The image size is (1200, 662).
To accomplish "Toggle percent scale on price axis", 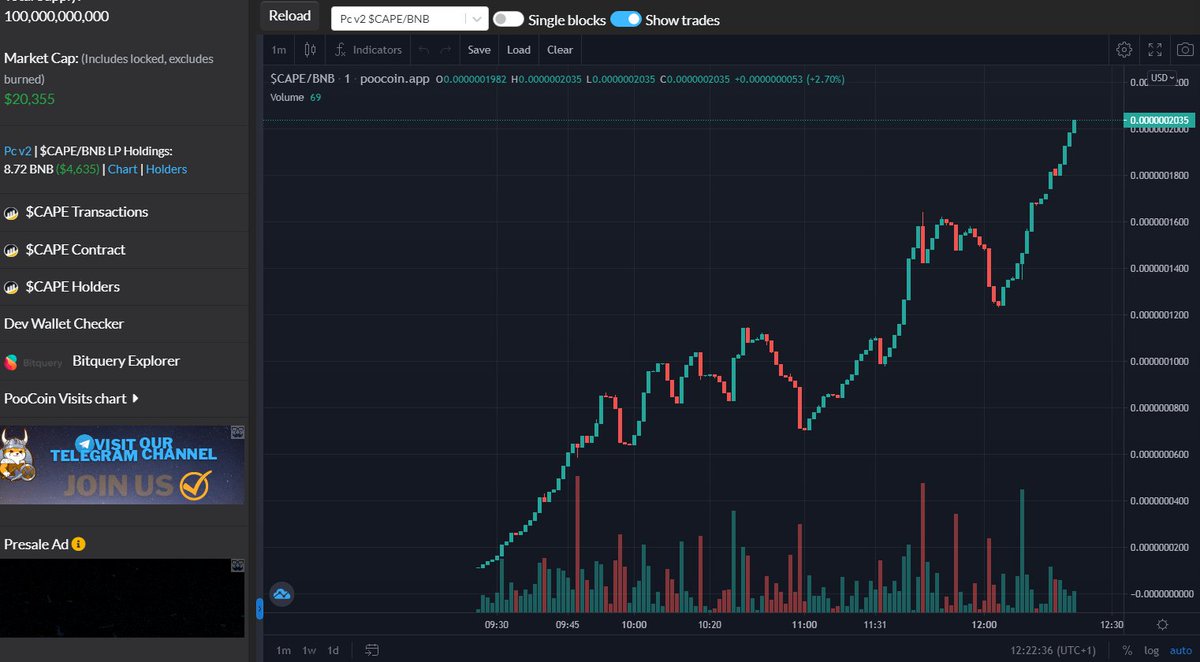I will (x=1127, y=650).
